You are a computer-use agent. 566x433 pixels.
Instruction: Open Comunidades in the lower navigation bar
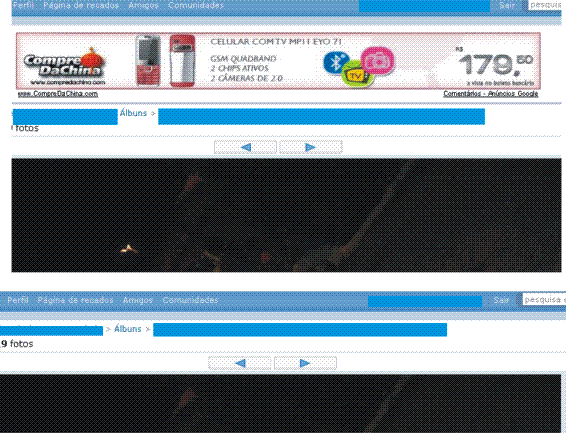click(x=190, y=300)
